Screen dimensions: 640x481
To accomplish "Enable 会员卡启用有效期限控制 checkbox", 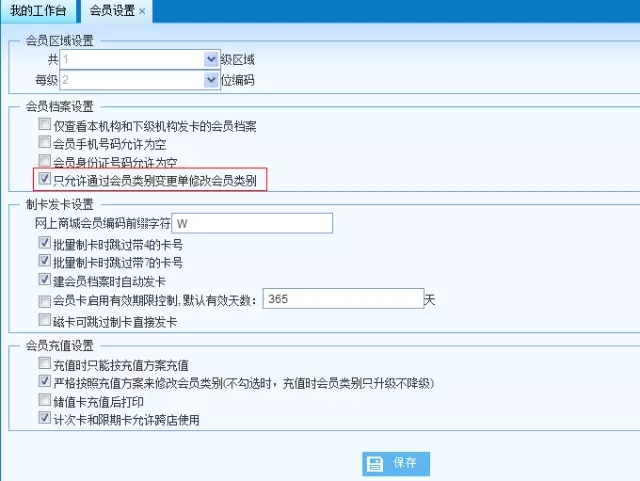I will (44, 301).
